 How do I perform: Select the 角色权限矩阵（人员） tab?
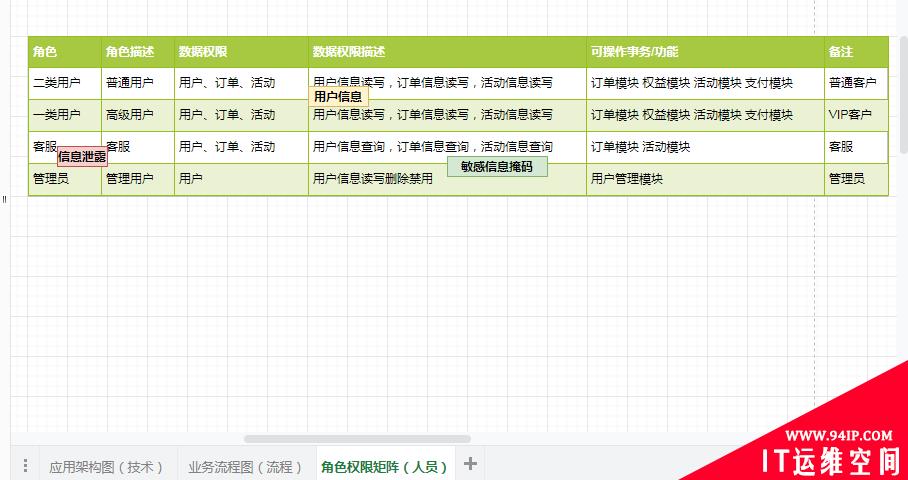386,467
